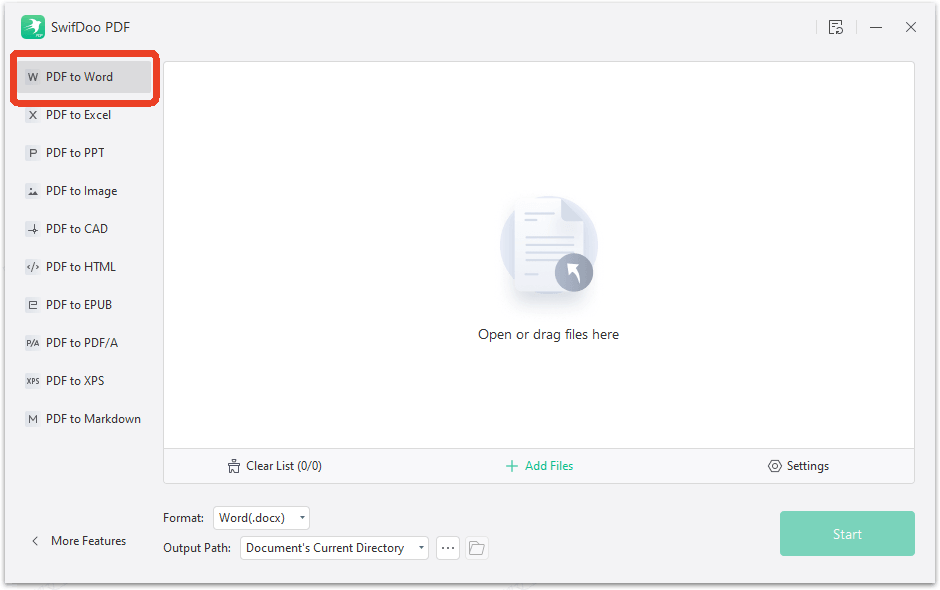The height and width of the screenshot is (590, 940).
Task: Click the X icon beside PDF to Excel
Action: point(33,115)
